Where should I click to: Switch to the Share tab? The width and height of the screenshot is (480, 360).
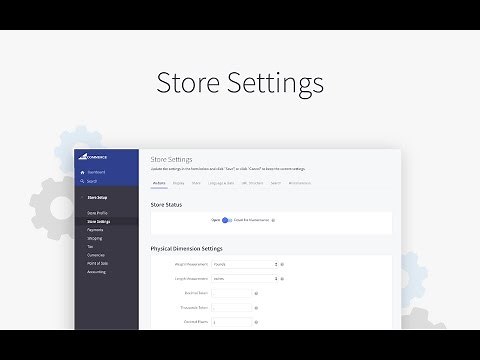click(196, 183)
